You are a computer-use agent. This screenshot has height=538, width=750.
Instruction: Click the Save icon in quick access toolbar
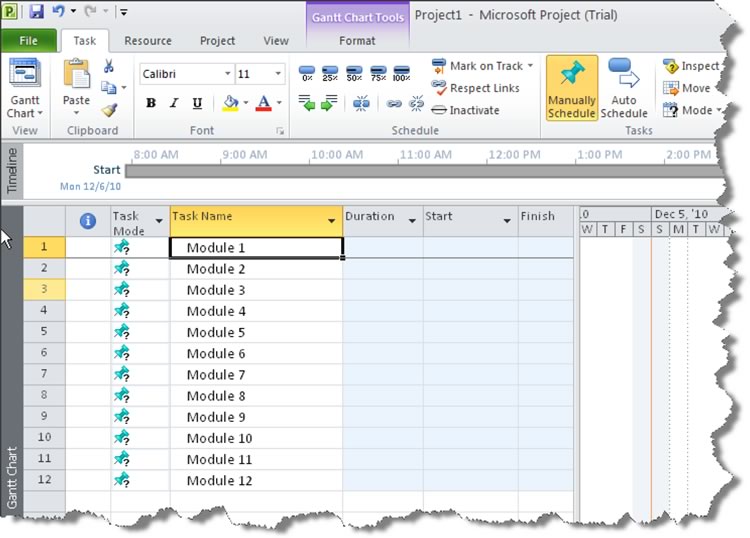pos(37,12)
